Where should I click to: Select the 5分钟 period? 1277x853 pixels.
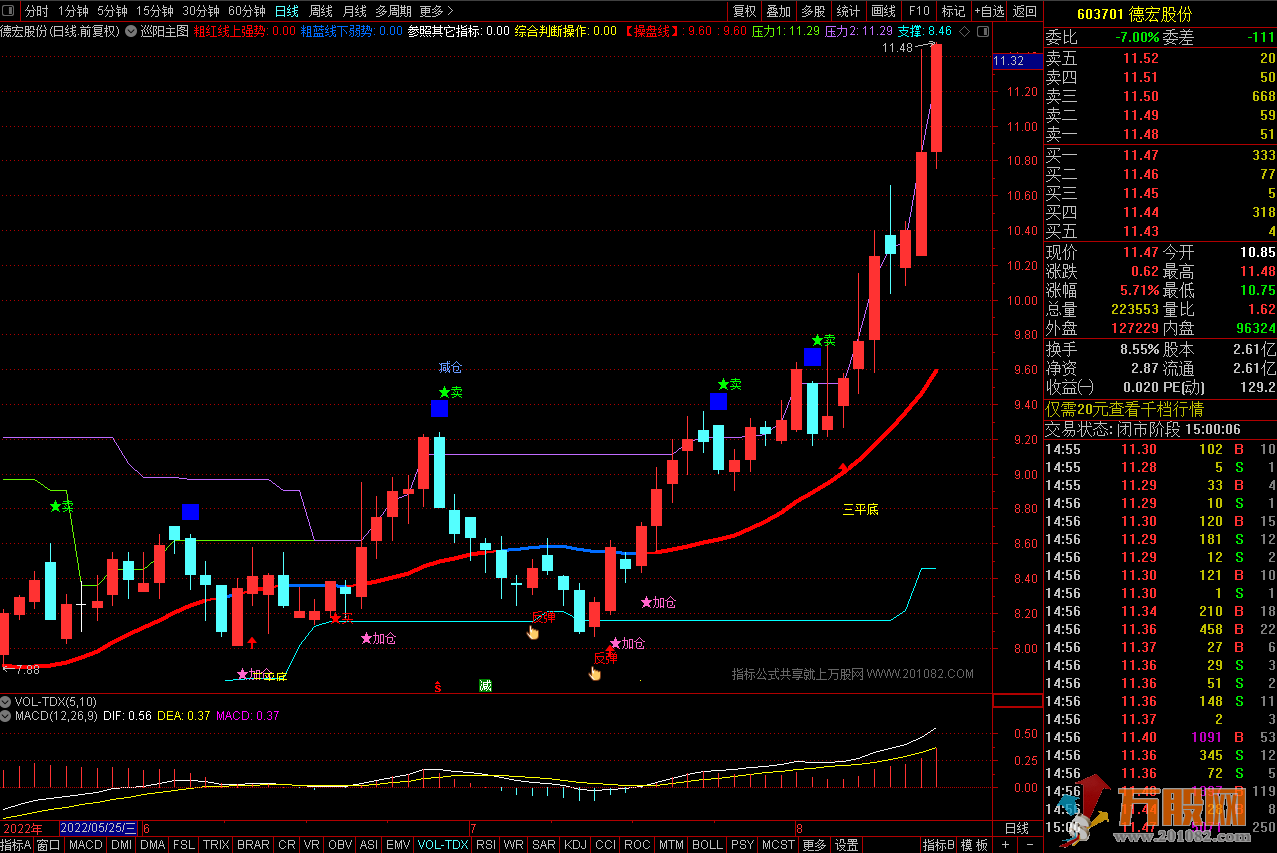(112, 11)
